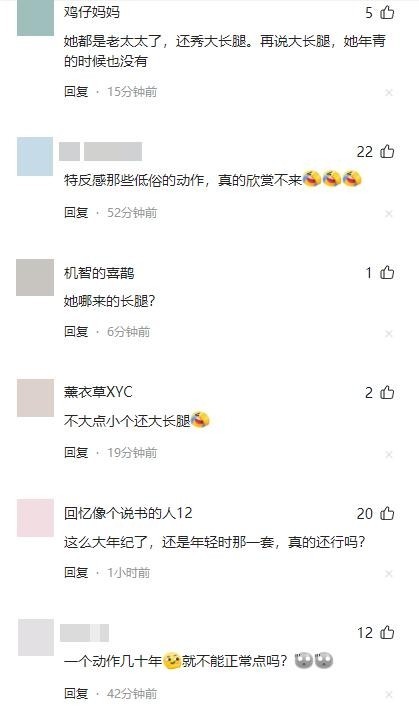This screenshot has width=419, height=723.
Task: Dismiss the 1小时前 comment with the X
Action: (x=389, y=574)
